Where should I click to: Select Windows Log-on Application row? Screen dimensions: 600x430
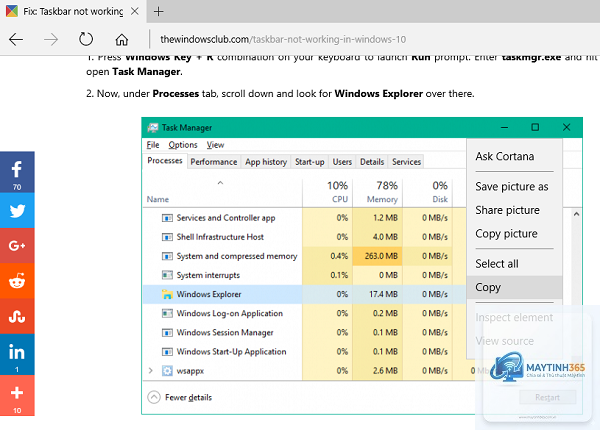(x=304, y=313)
